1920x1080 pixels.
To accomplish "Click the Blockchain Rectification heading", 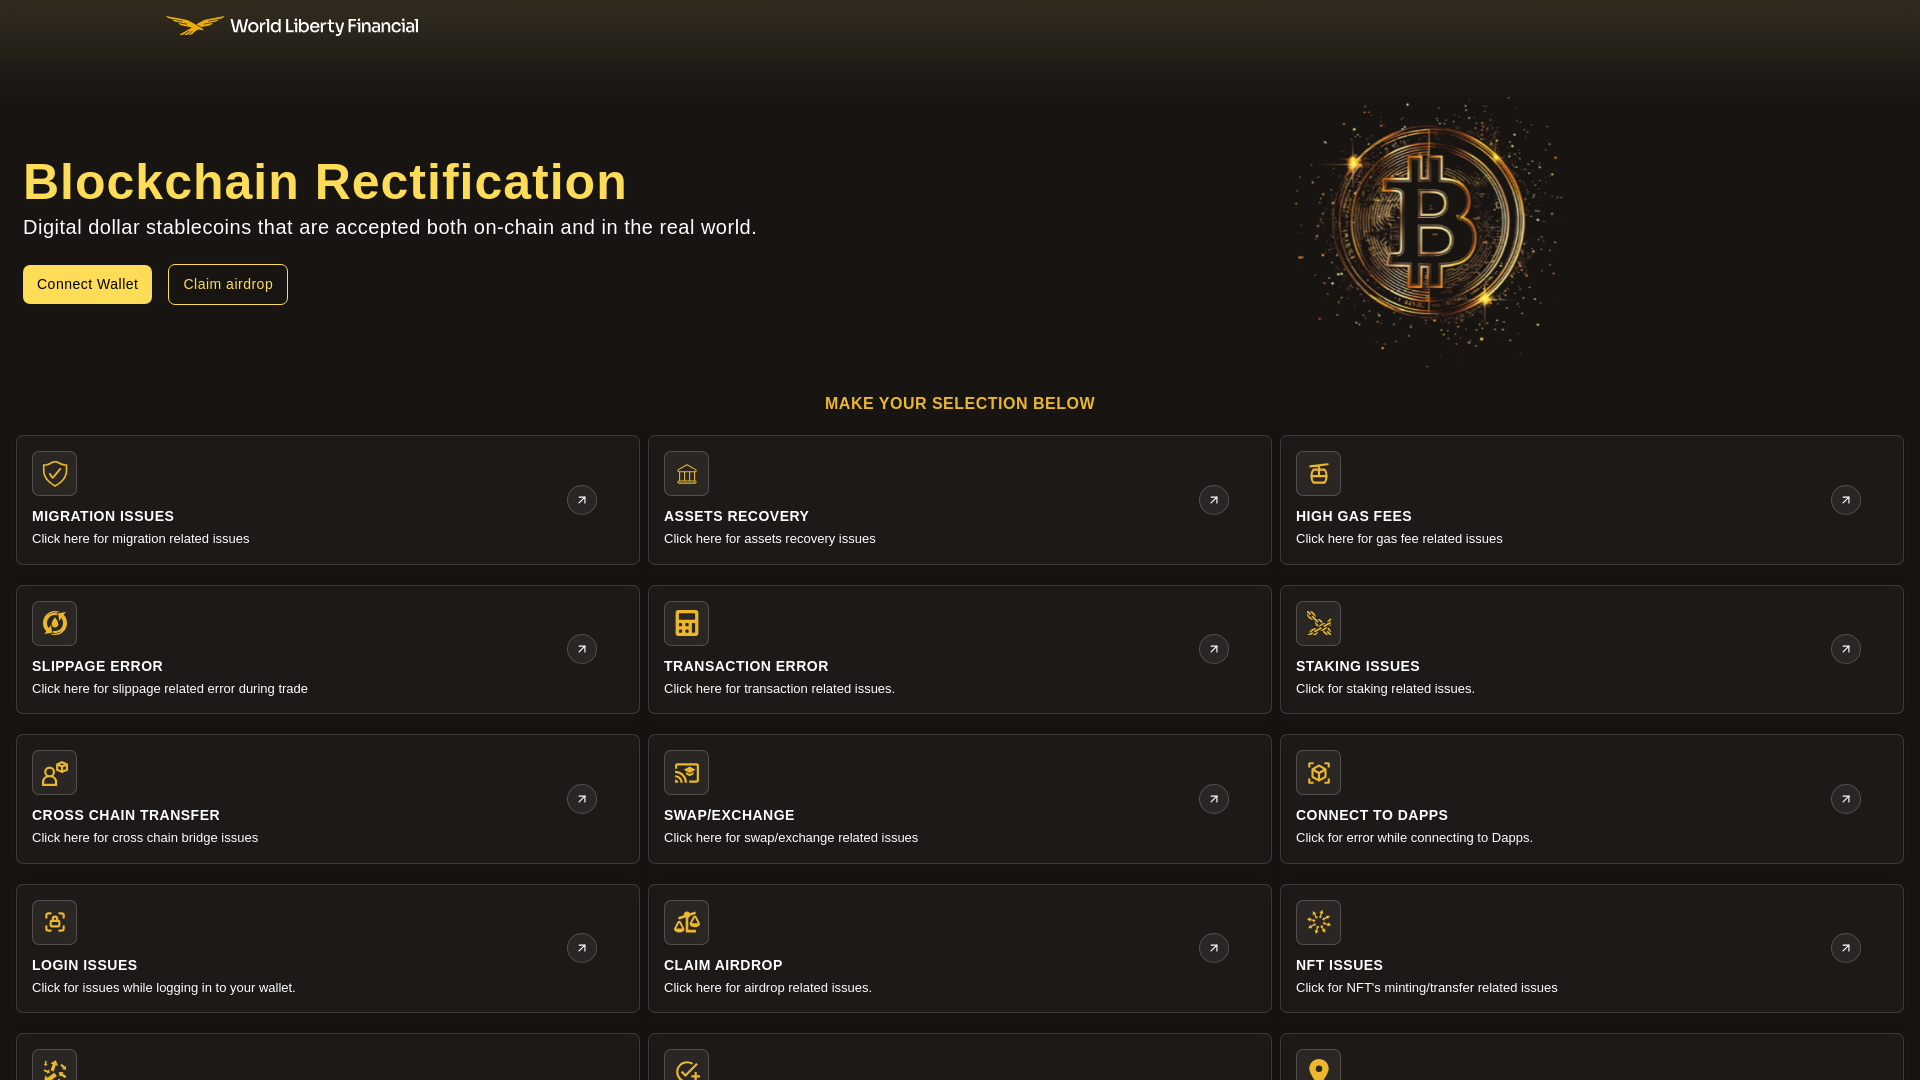I will pyautogui.click(x=325, y=182).
